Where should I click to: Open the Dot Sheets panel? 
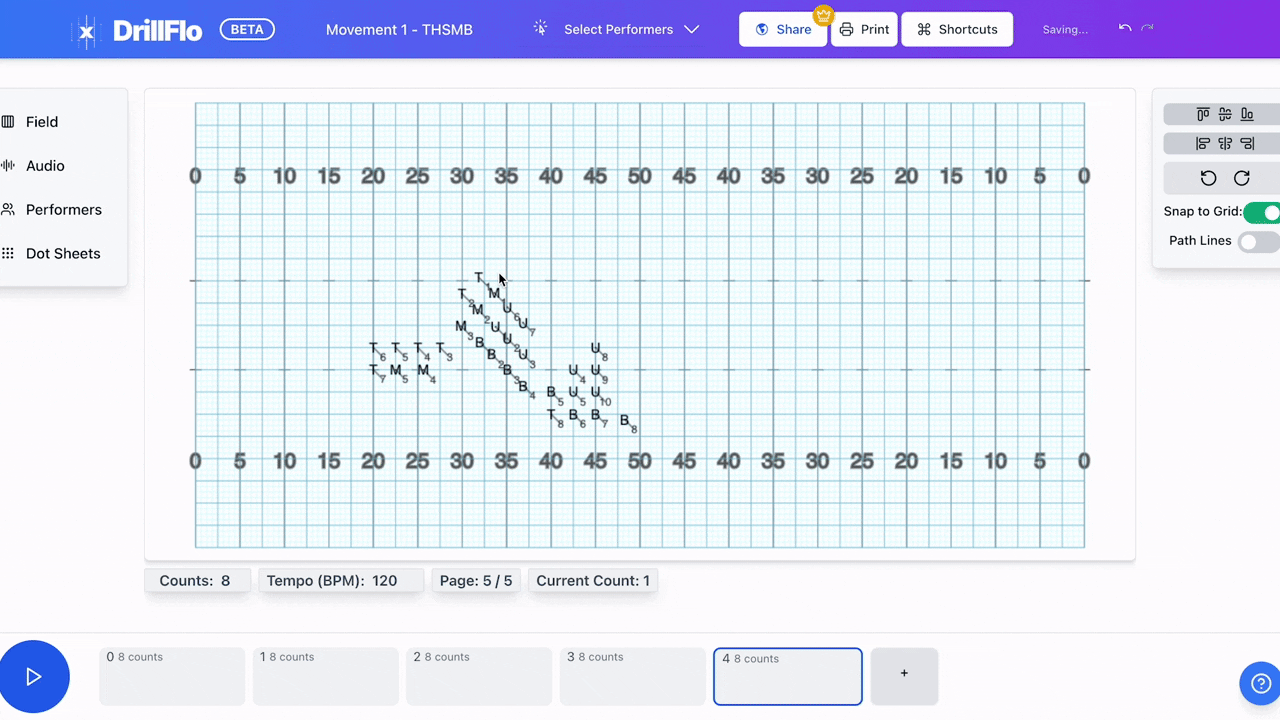coord(62,253)
